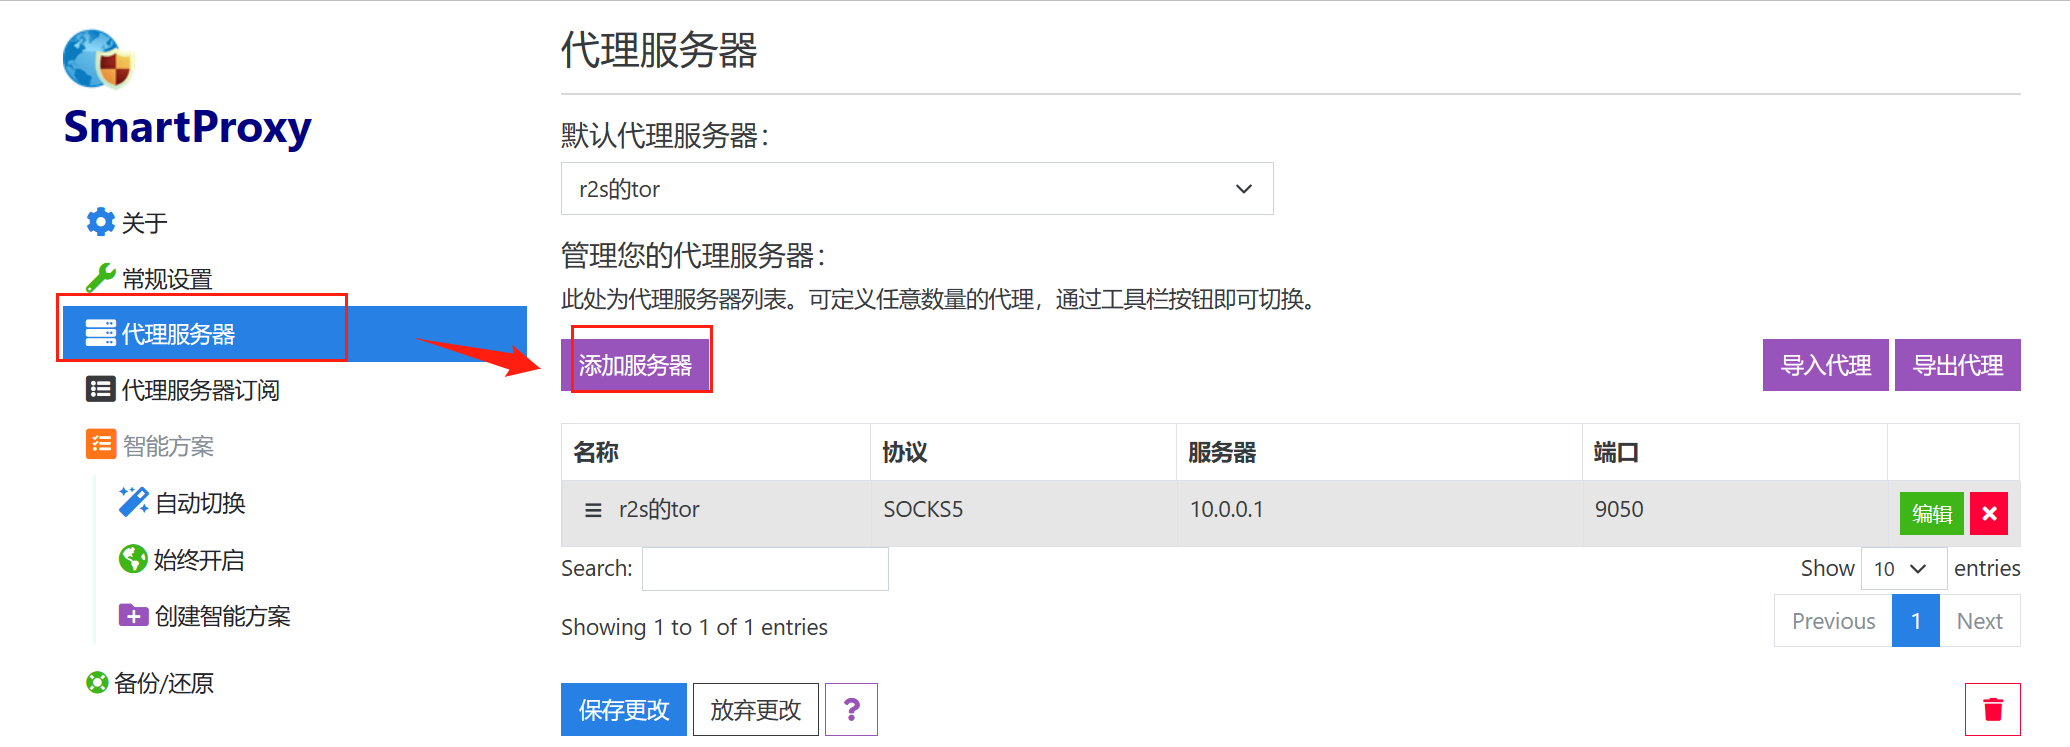Click 导出代理 button

(1957, 365)
